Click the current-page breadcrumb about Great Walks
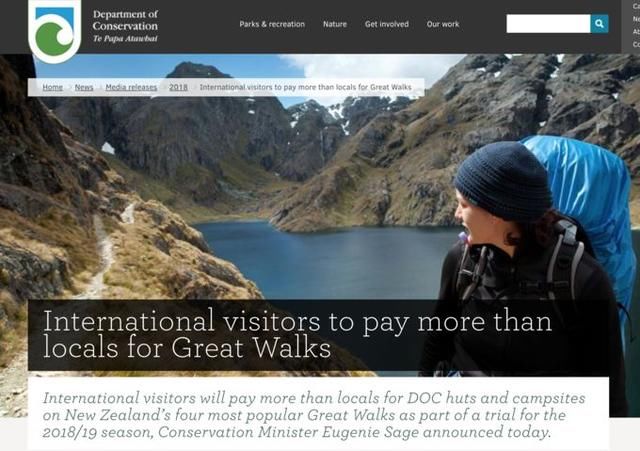 (x=305, y=87)
